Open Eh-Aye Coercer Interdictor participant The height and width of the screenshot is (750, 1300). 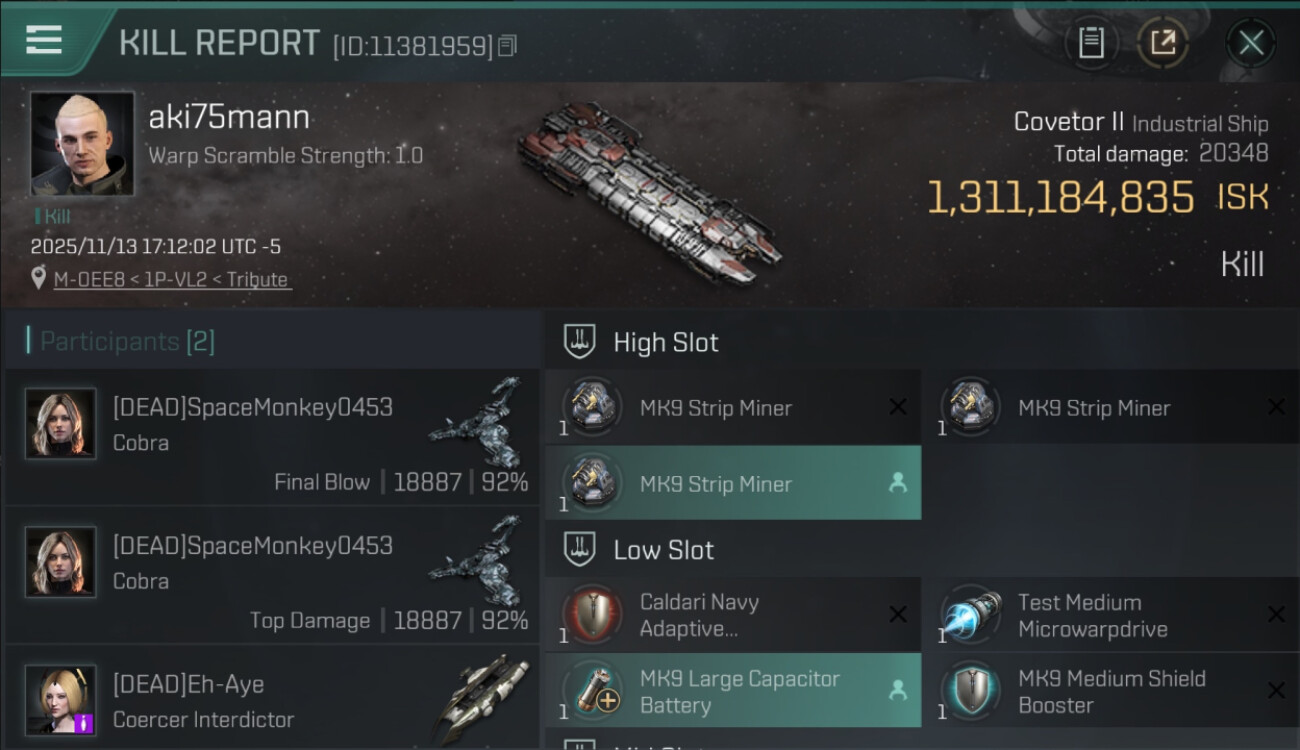[x=272, y=698]
